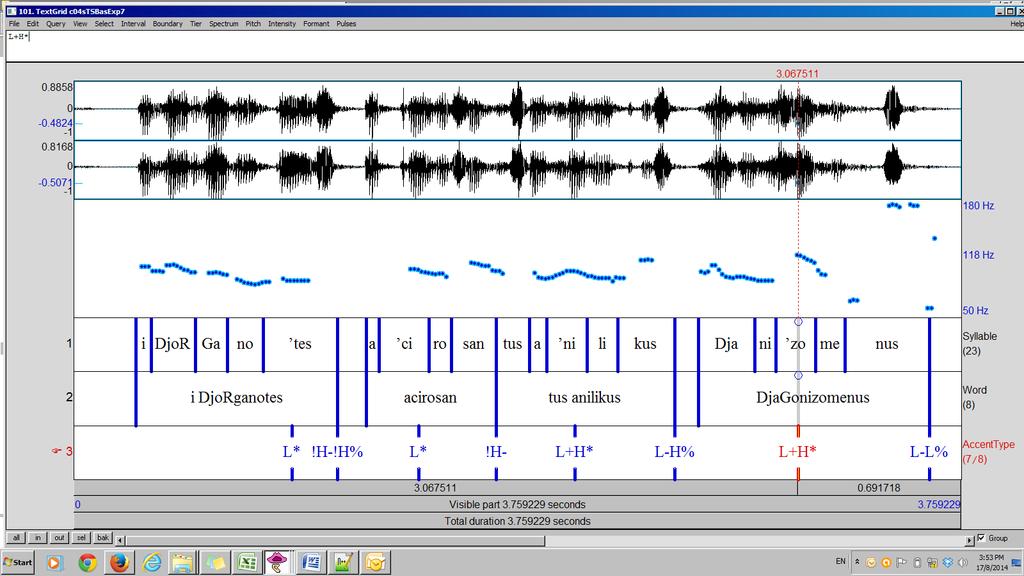Open the Query menu
1024x576 pixels.
pos(56,24)
